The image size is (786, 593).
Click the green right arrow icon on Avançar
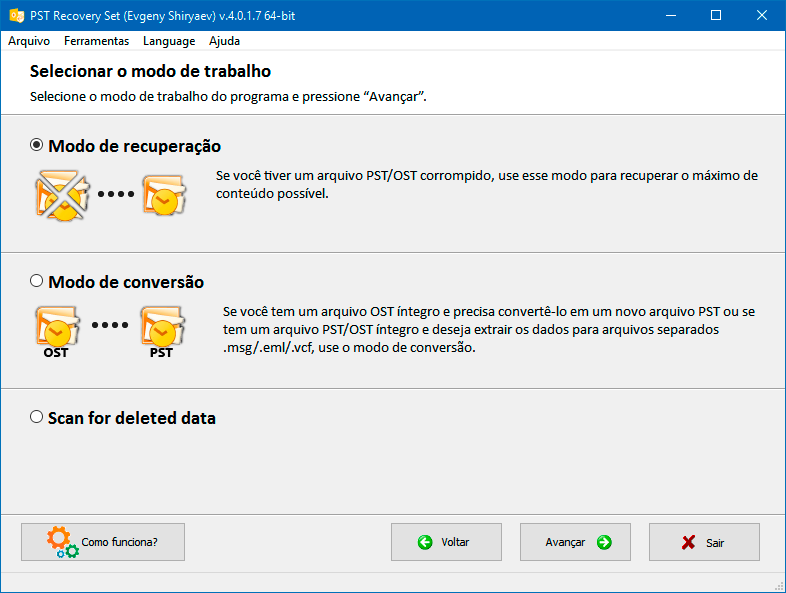click(604, 542)
